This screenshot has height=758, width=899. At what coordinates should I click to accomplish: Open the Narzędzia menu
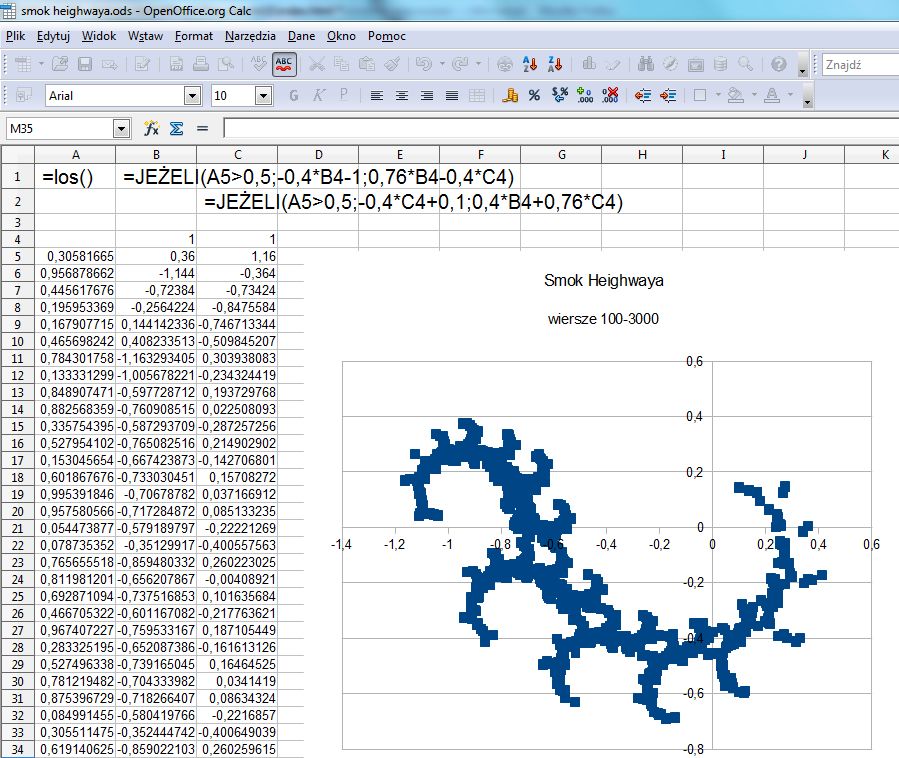pos(250,36)
